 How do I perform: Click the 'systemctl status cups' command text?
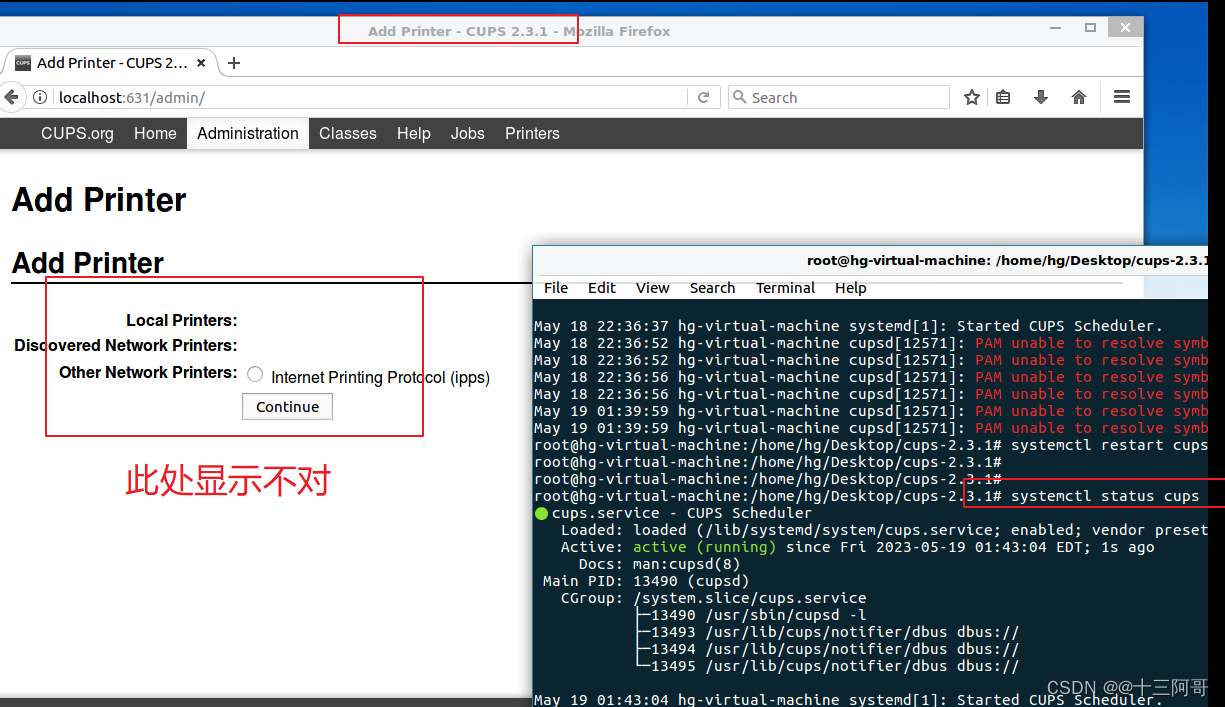pos(1105,496)
